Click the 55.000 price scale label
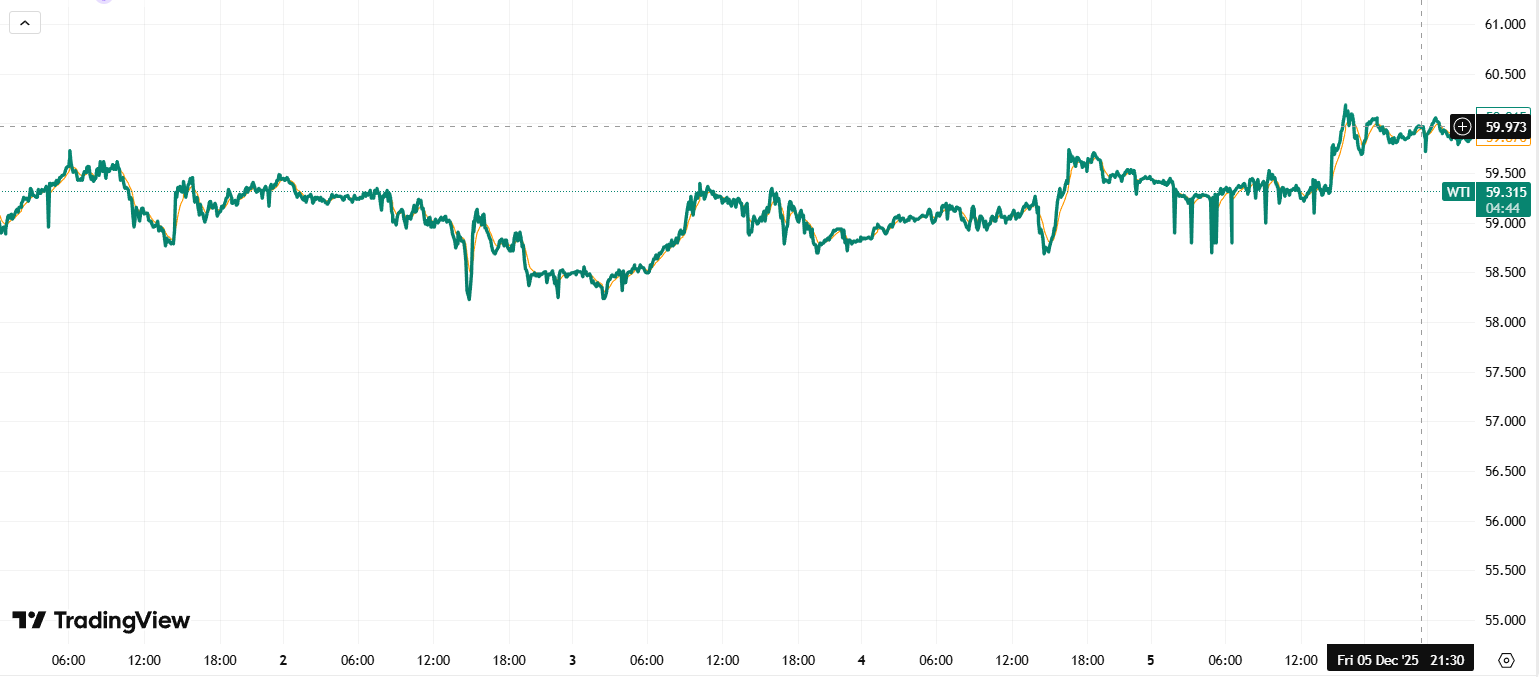Image resolution: width=1539 pixels, height=677 pixels. click(1505, 620)
